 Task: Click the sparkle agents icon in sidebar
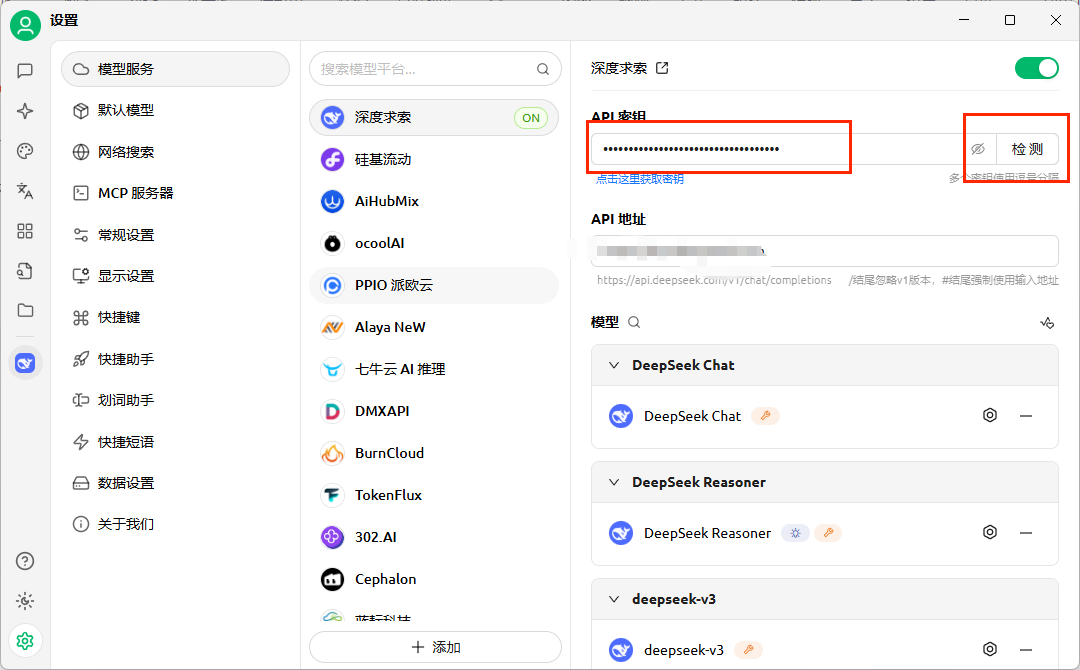coord(25,111)
